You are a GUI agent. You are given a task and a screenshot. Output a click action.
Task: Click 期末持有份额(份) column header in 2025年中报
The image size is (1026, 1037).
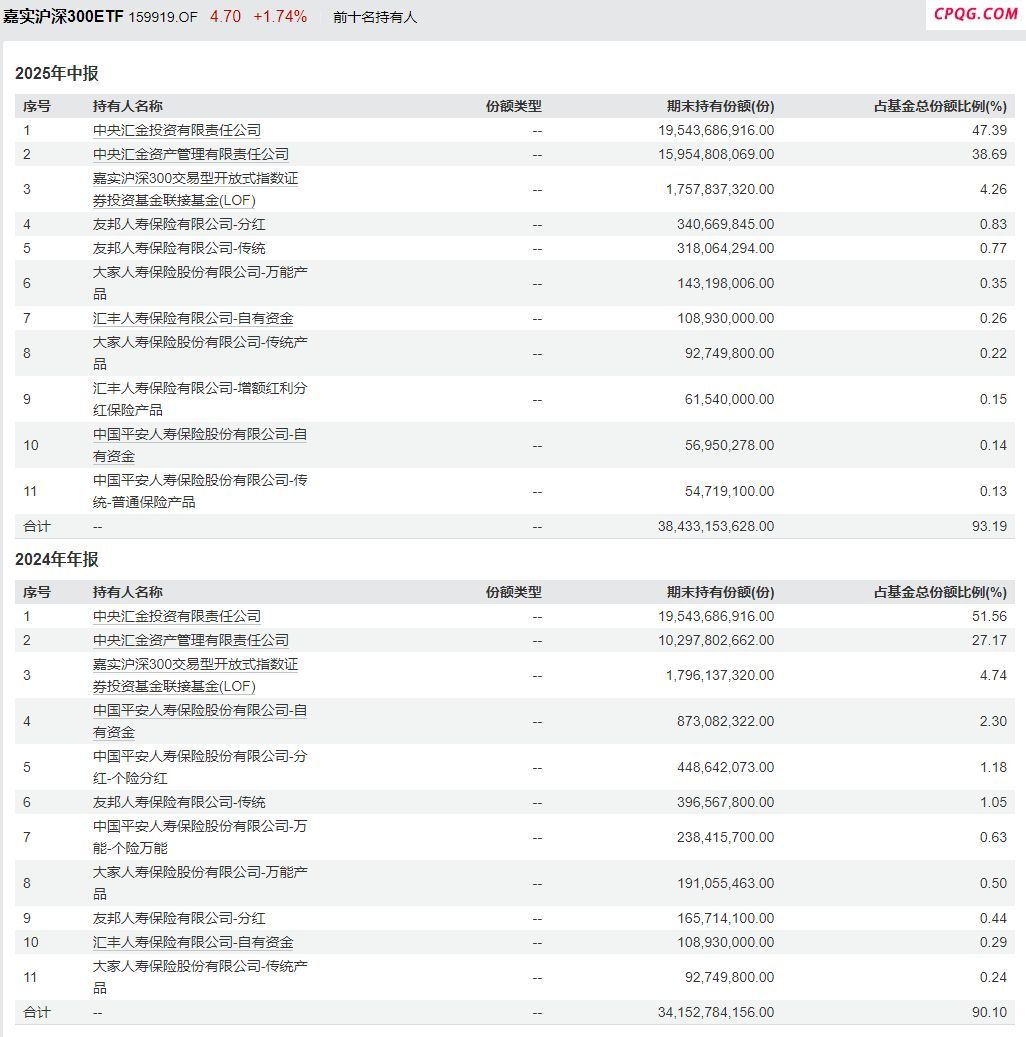(720, 106)
